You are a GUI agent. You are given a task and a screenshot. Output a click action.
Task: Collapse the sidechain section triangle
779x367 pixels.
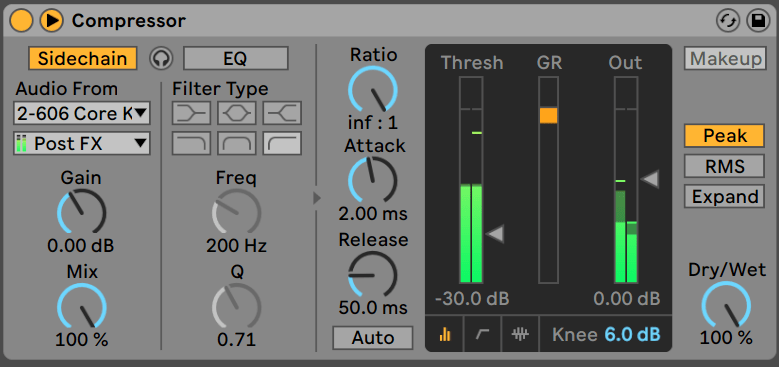pos(316,199)
